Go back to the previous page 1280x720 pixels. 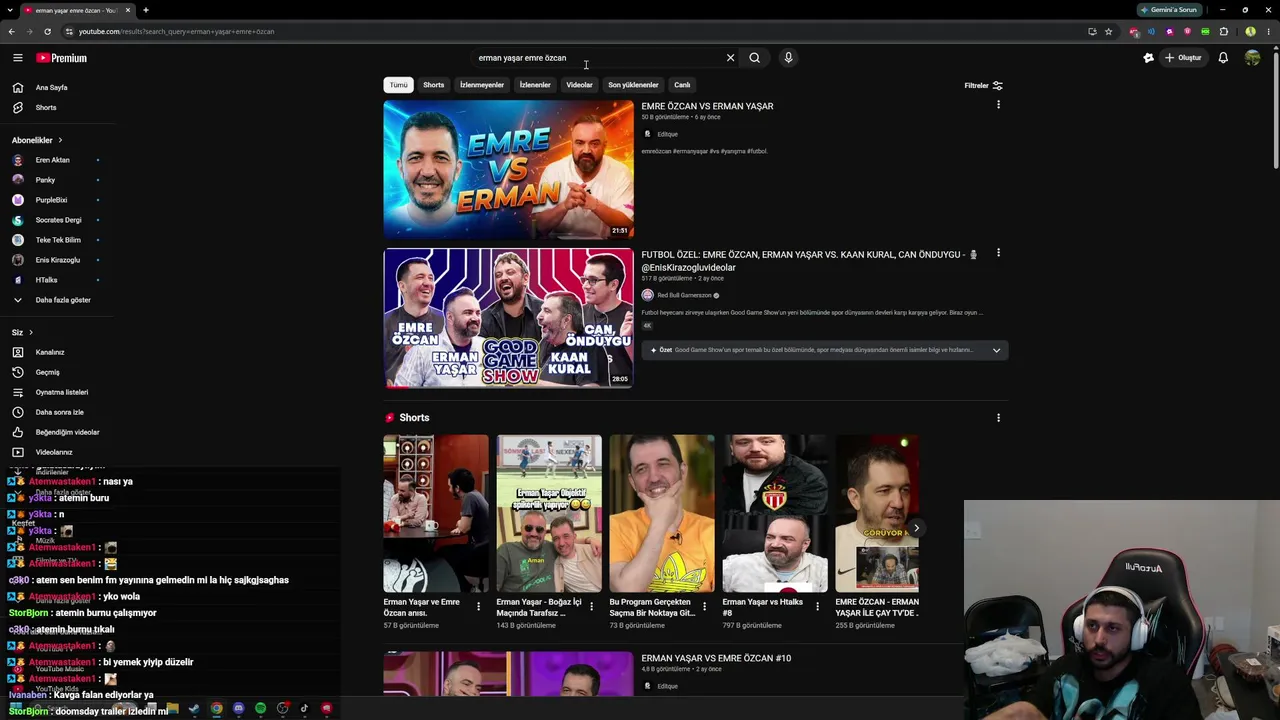pyautogui.click(x=11, y=31)
